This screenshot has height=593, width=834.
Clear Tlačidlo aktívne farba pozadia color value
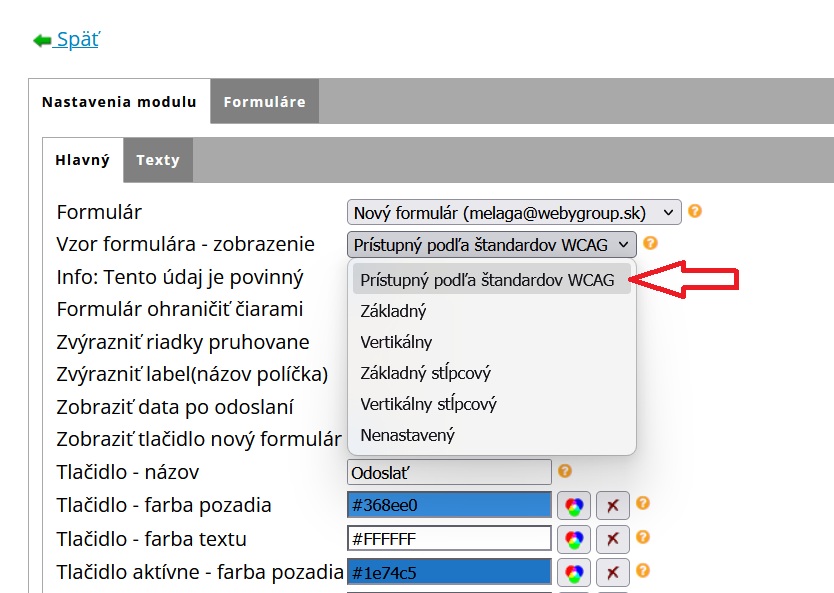(612, 573)
